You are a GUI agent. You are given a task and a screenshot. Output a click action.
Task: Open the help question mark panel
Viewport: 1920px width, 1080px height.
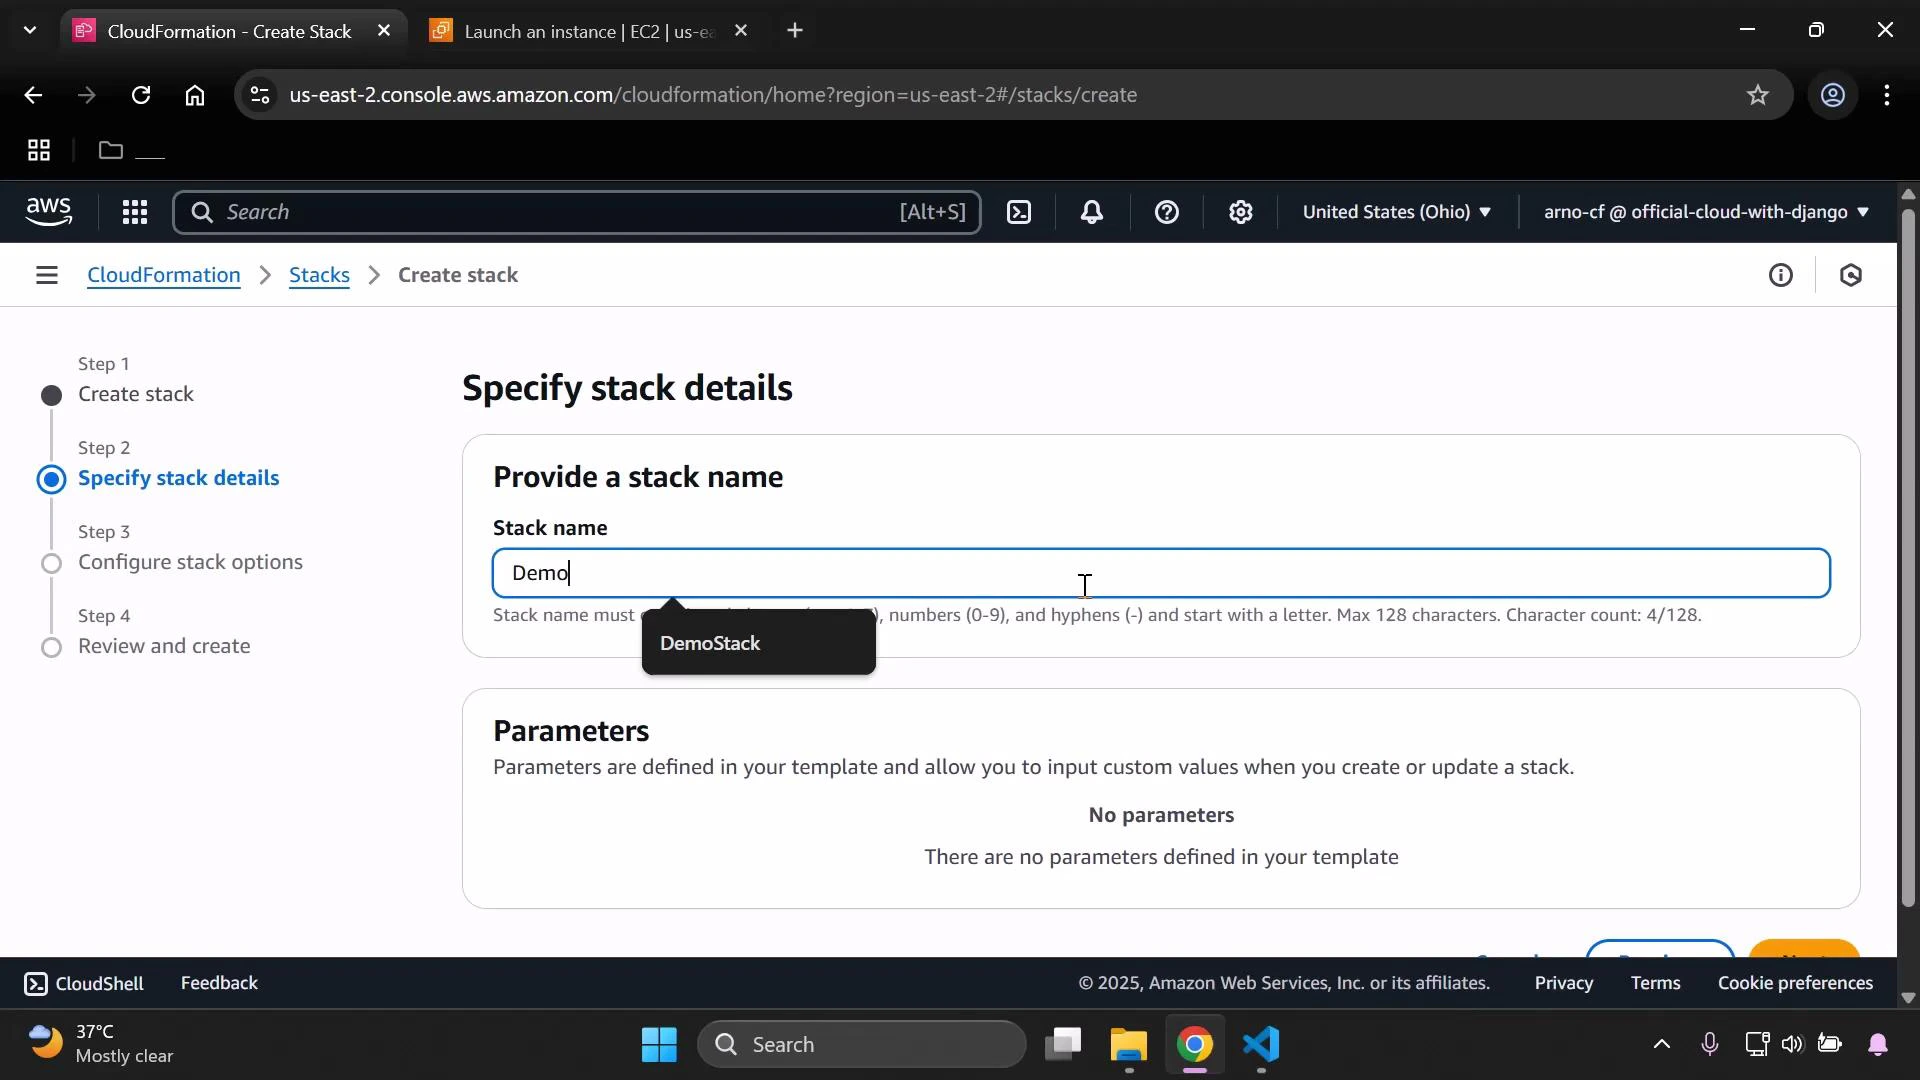coord(1166,212)
